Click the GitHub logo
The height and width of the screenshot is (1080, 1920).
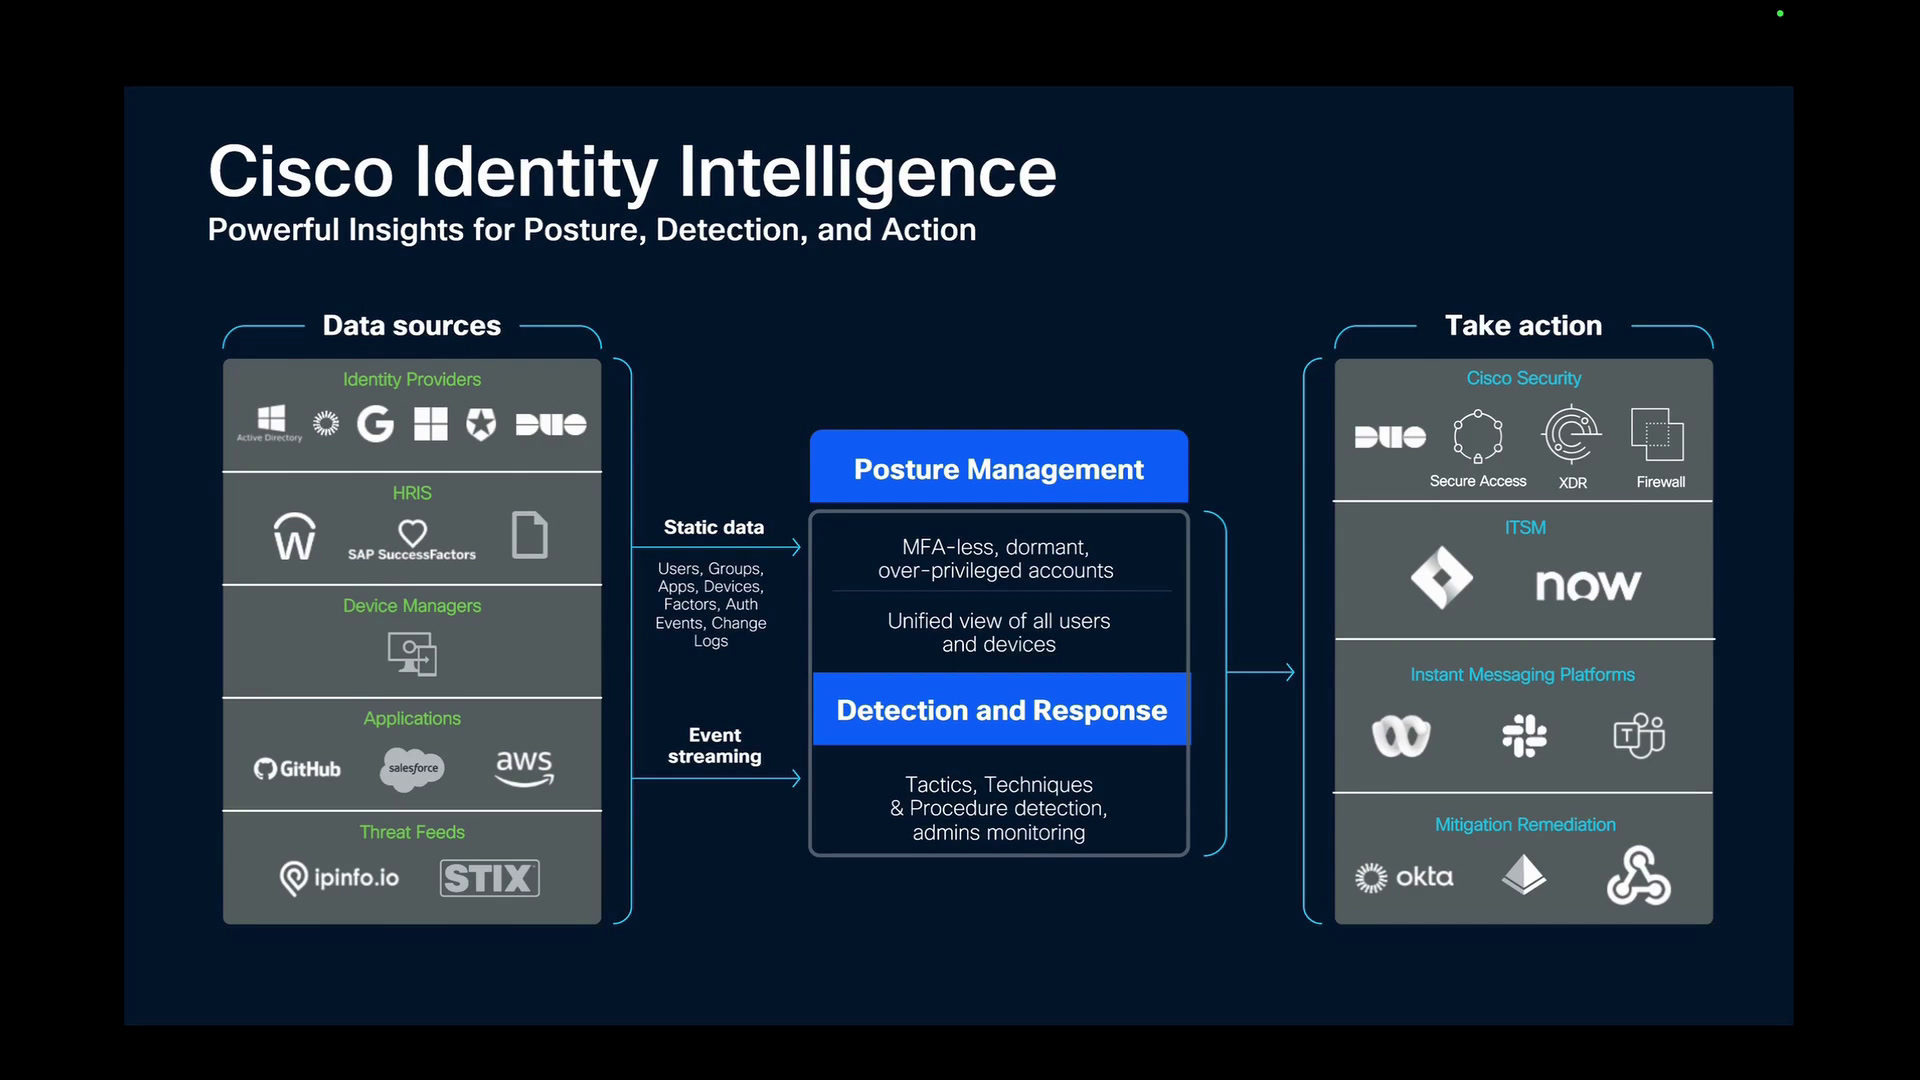tap(297, 769)
